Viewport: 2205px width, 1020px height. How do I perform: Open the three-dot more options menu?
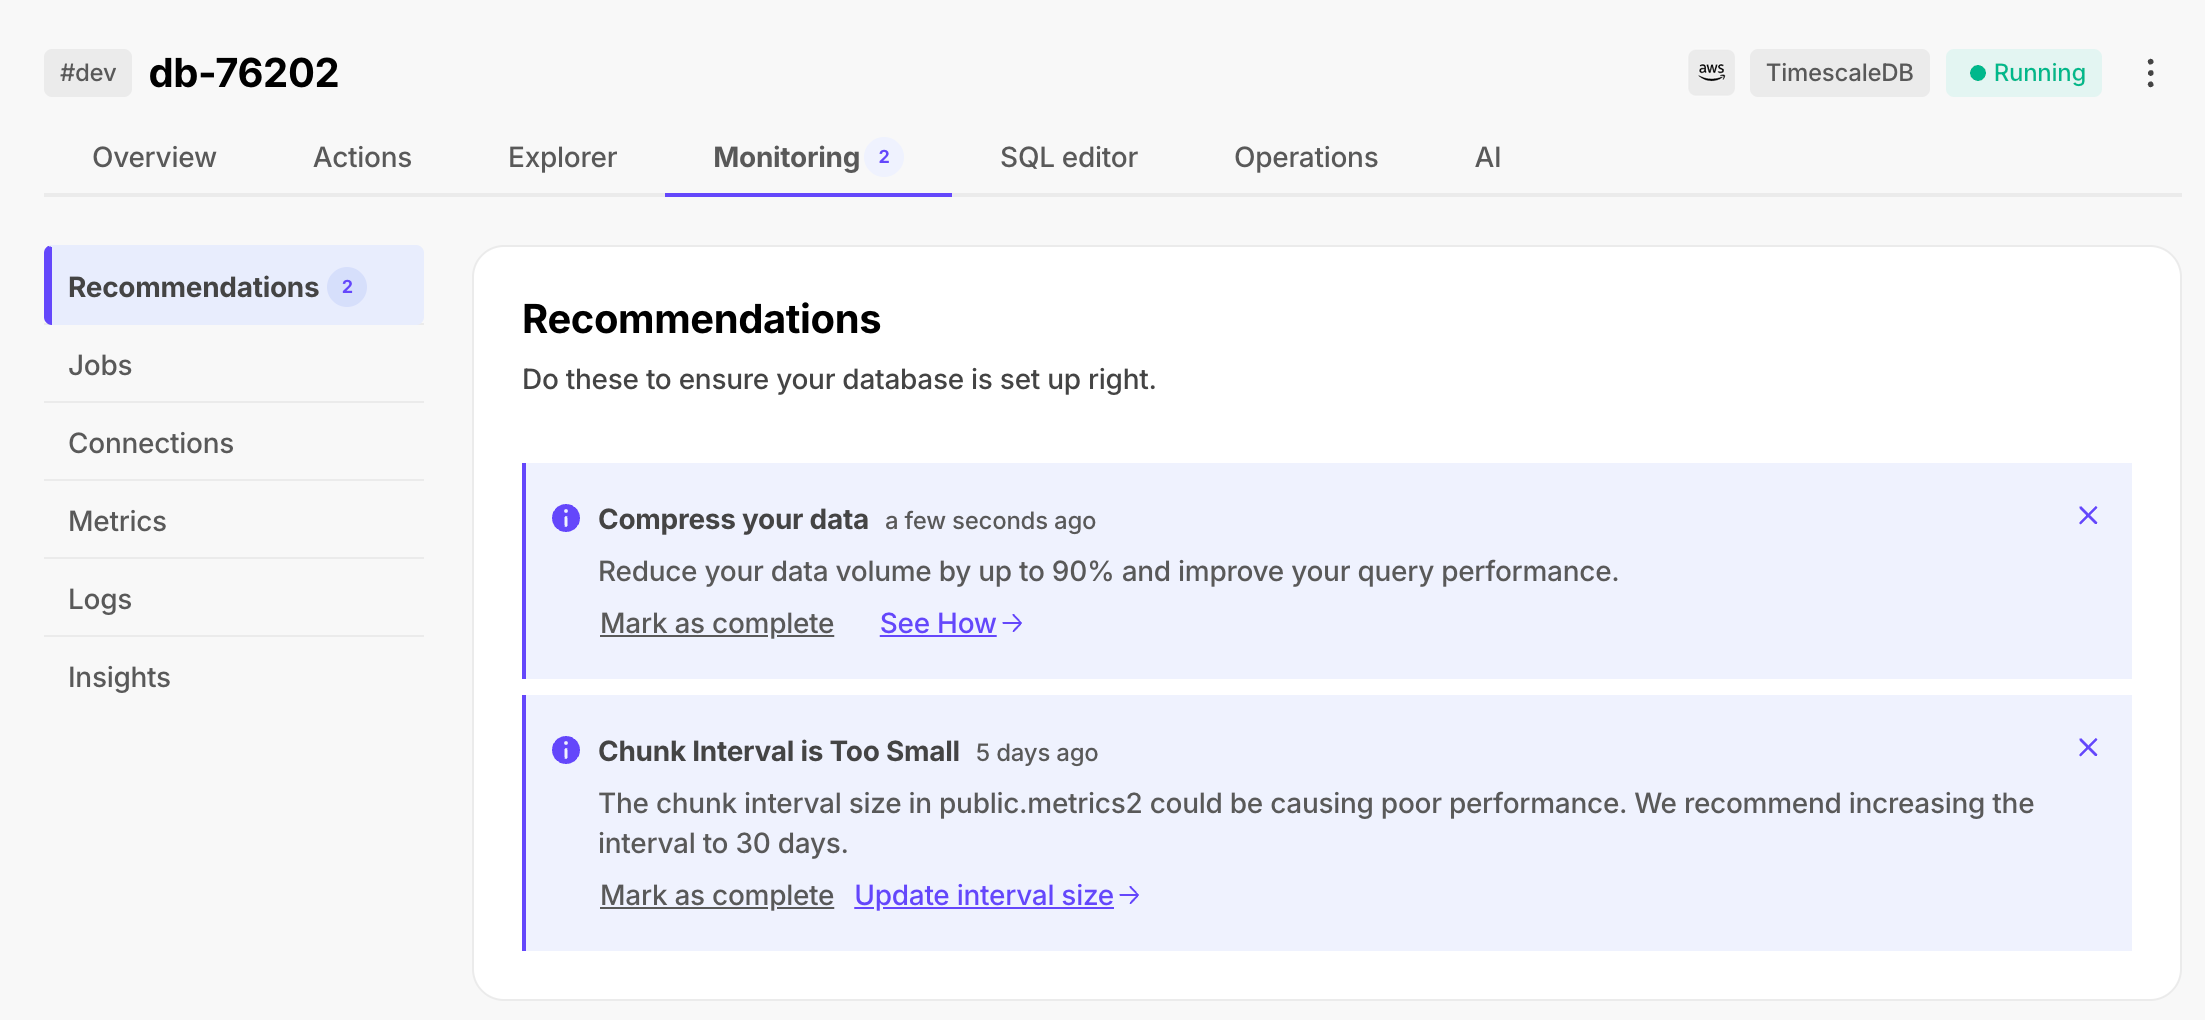tap(2150, 73)
